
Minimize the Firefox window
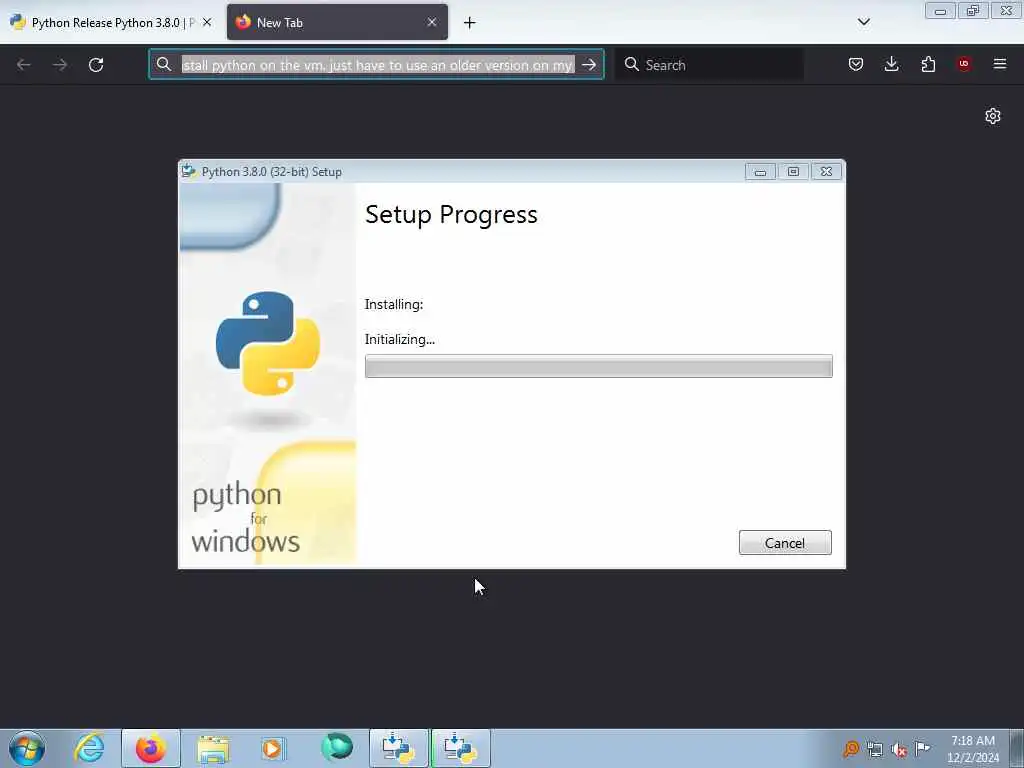(940, 10)
